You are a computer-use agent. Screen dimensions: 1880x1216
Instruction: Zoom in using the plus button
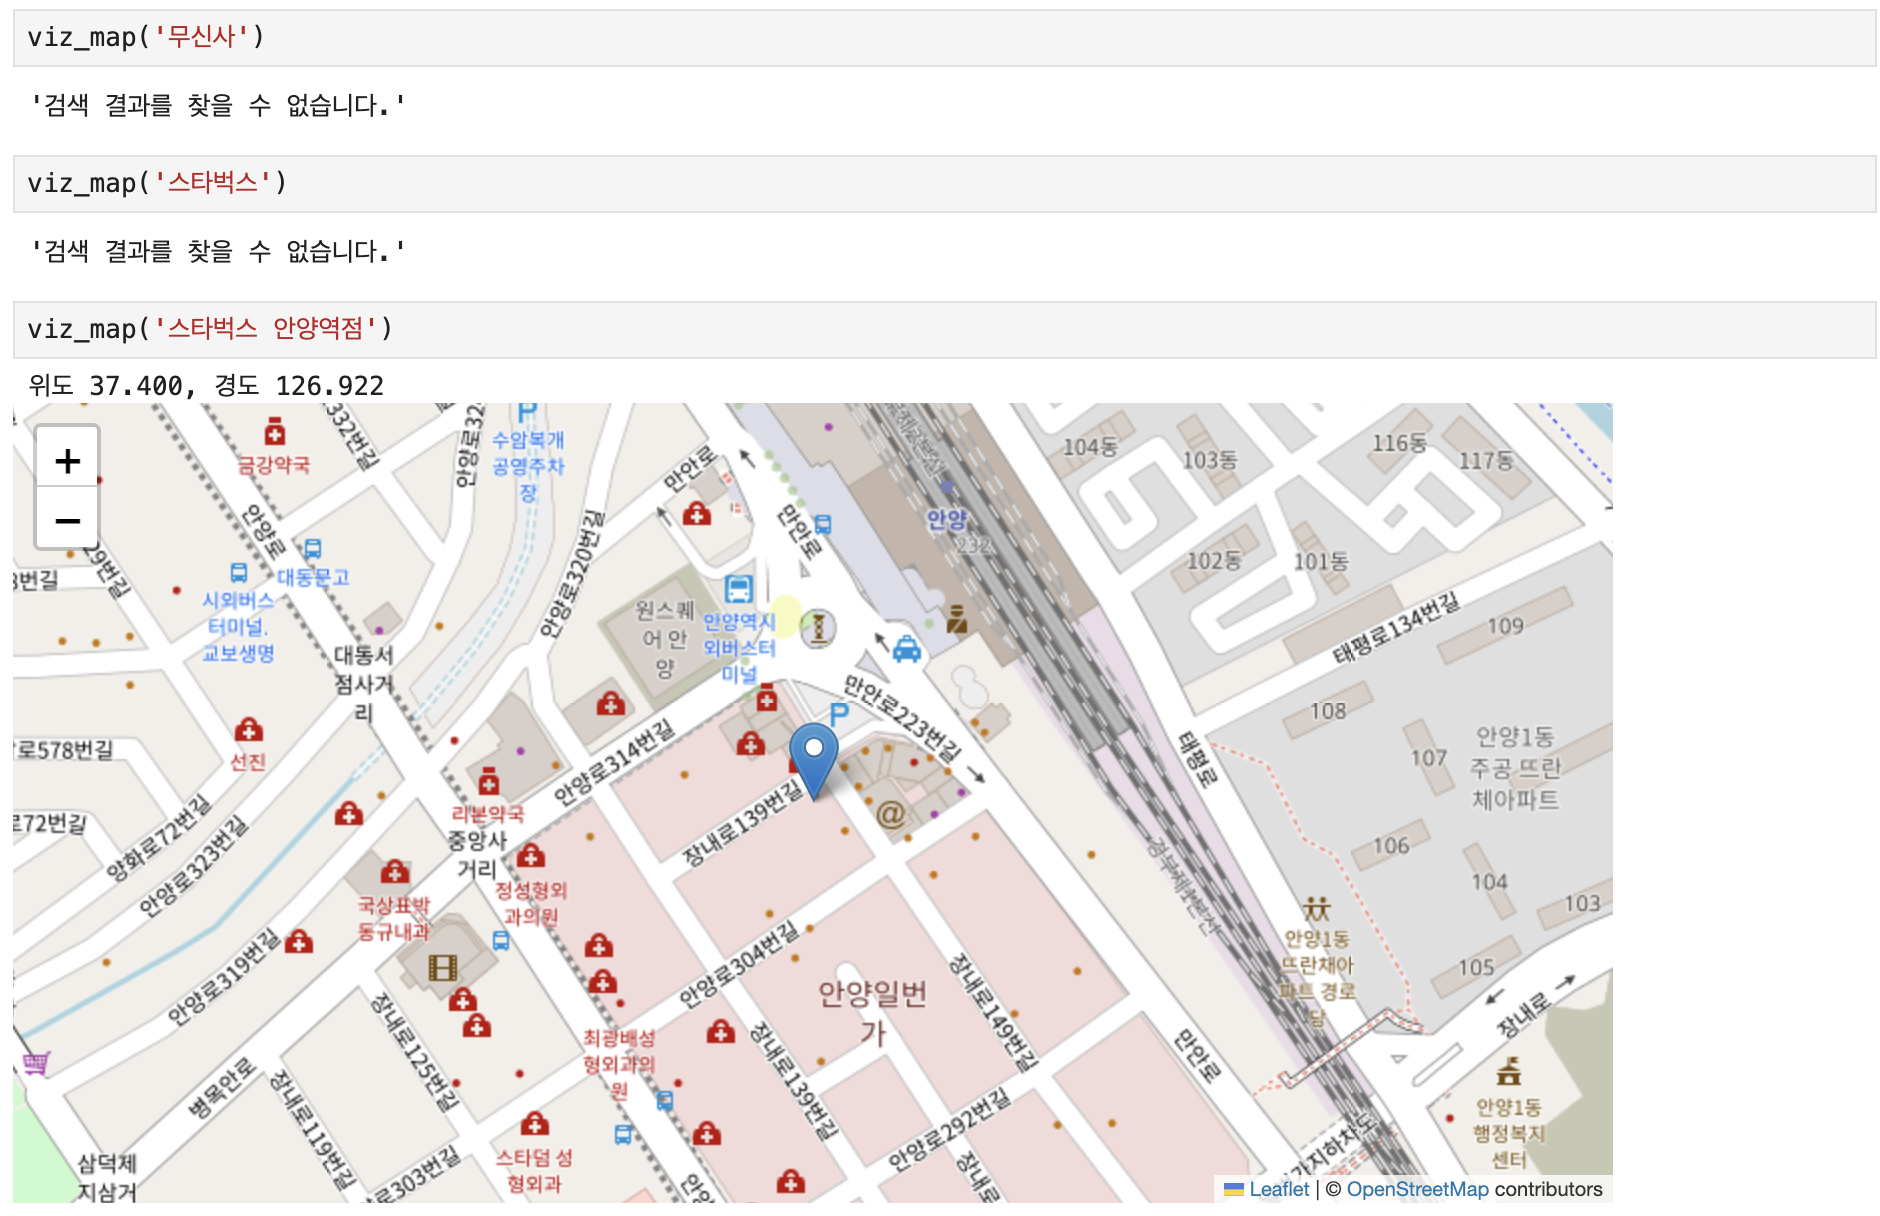[67, 461]
